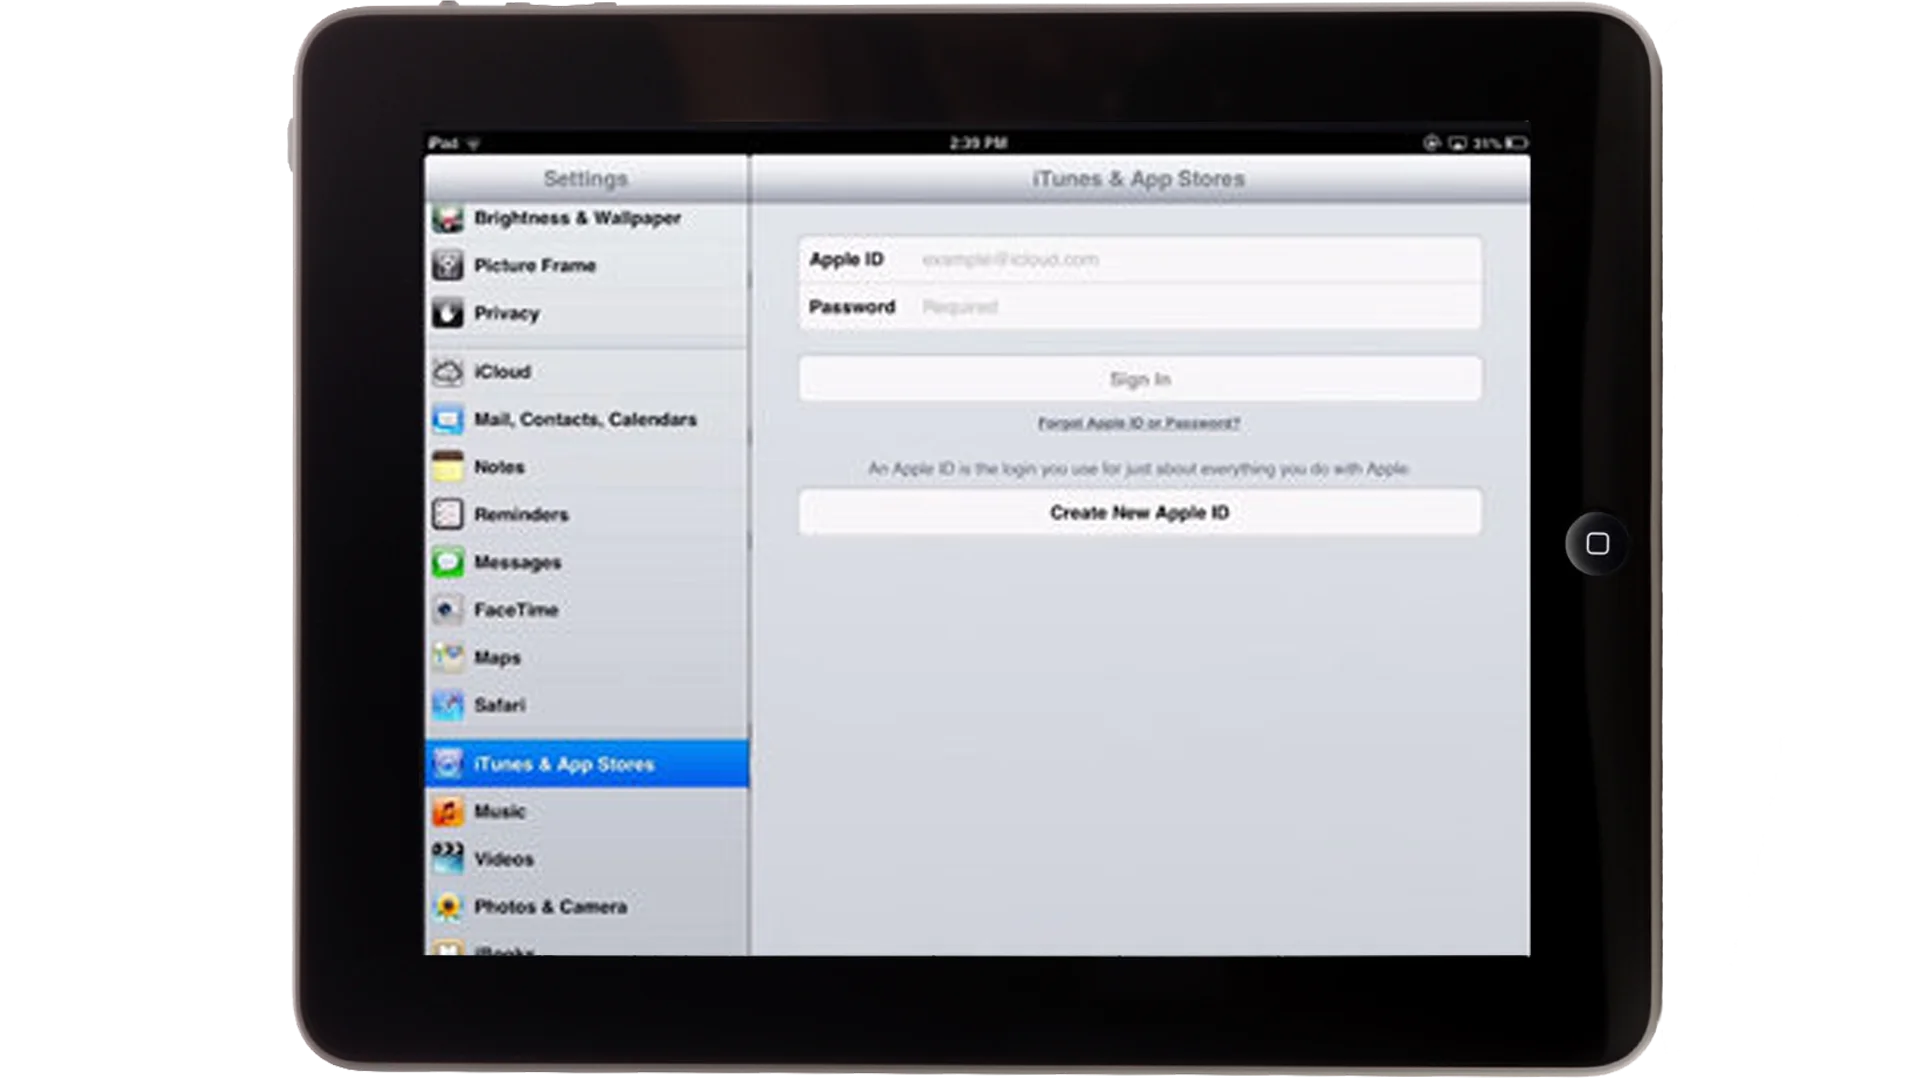Tap the Settings header title
Image resolution: width=1920 pixels, height=1080 pixels.
point(585,179)
